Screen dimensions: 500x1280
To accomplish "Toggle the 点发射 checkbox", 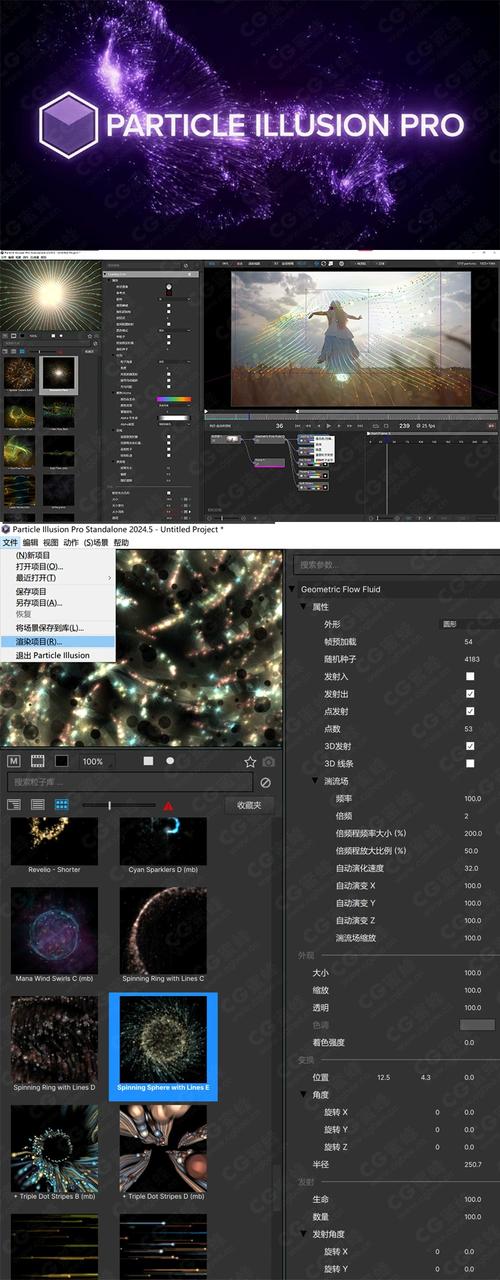I will (470, 711).
